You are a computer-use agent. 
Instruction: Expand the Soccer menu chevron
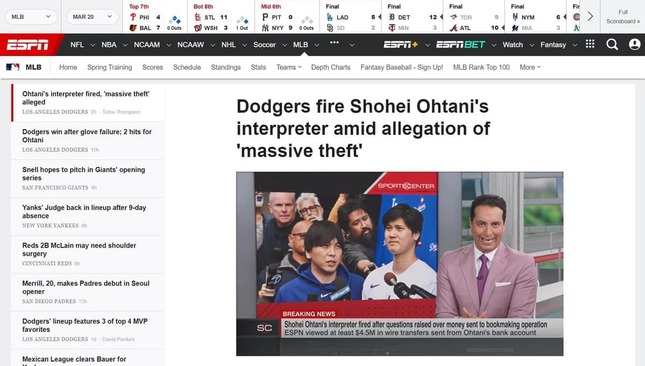(x=284, y=45)
